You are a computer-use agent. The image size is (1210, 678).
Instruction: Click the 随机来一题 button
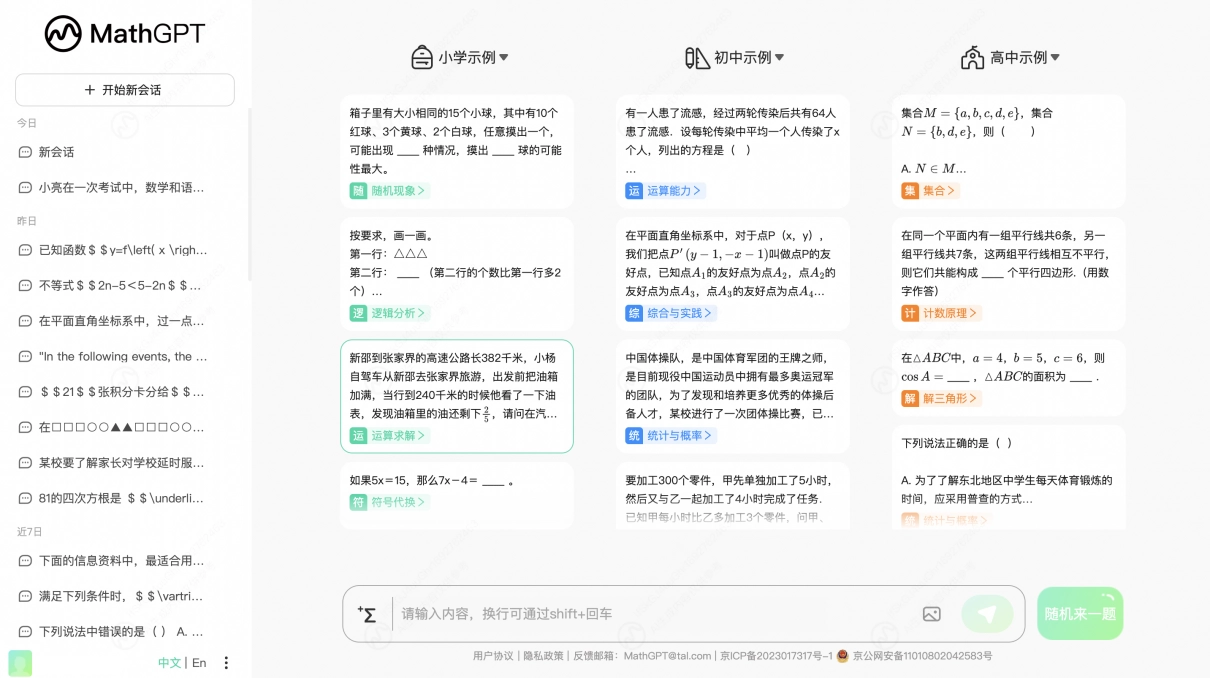click(x=1079, y=614)
